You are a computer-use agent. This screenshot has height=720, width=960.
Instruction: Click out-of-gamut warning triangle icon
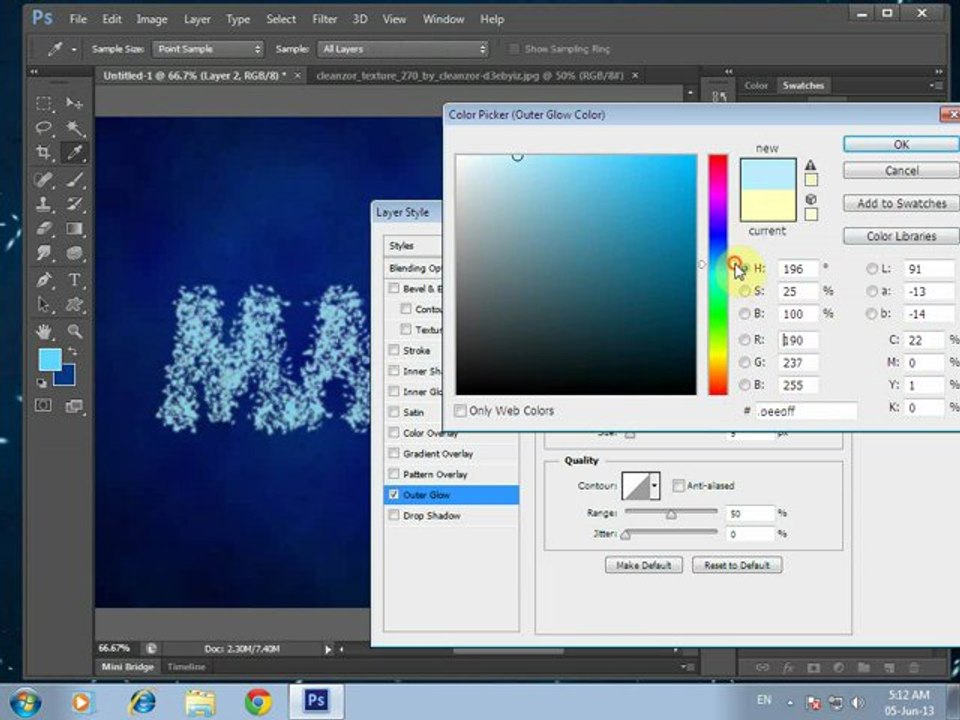click(811, 165)
